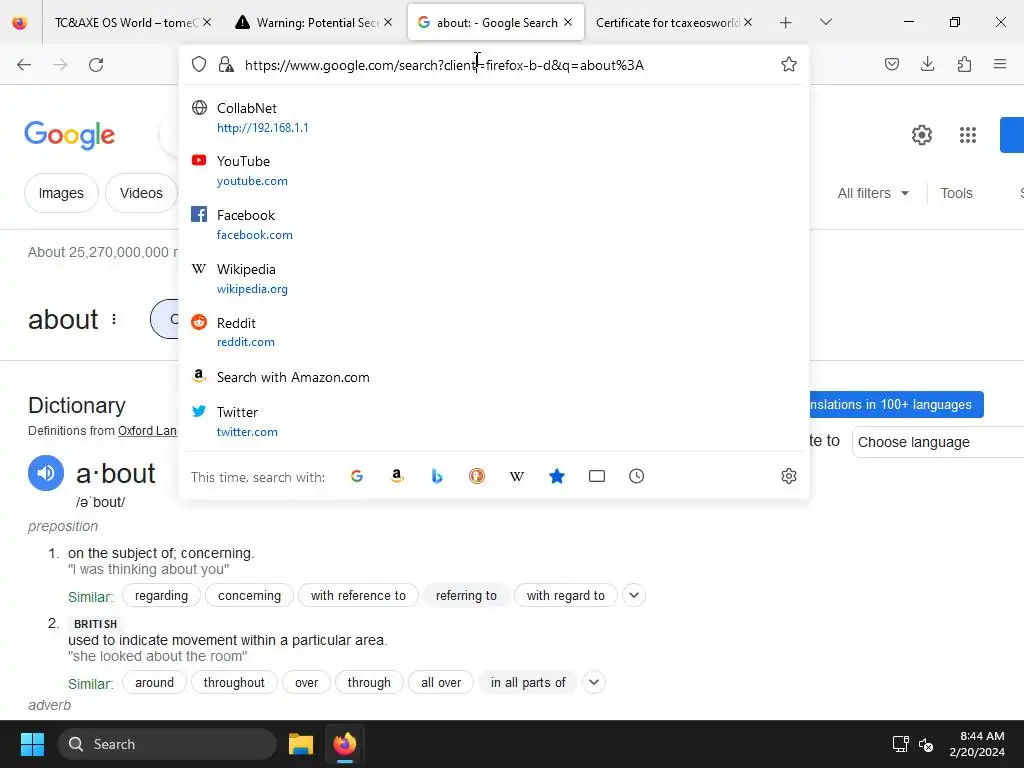Search in Bookmarks star icon
Screen dimensions: 1024x768
556,476
